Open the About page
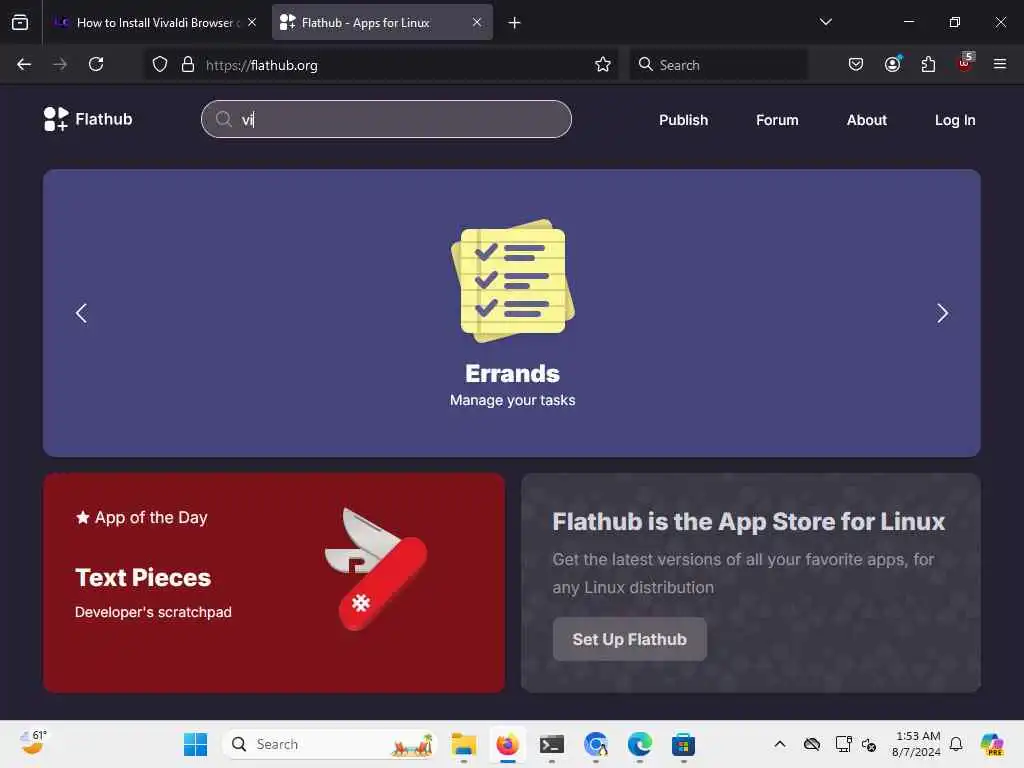This screenshot has width=1024, height=768. 867,120
